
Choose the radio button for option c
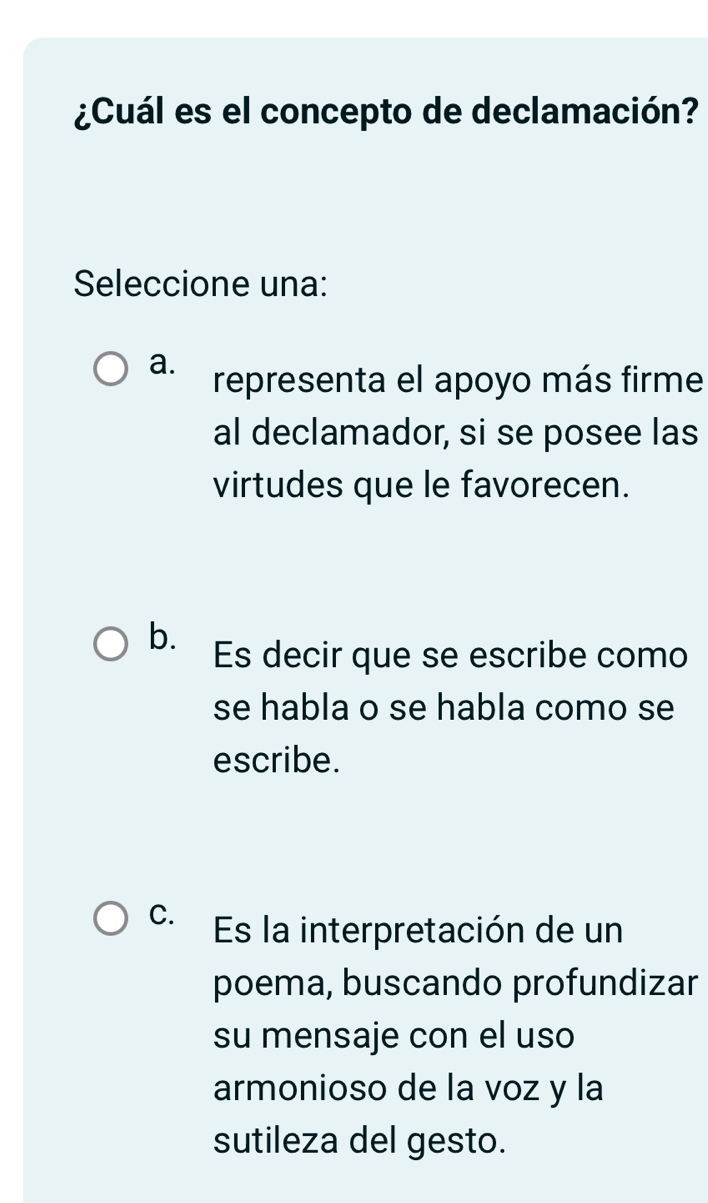point(111,919)
